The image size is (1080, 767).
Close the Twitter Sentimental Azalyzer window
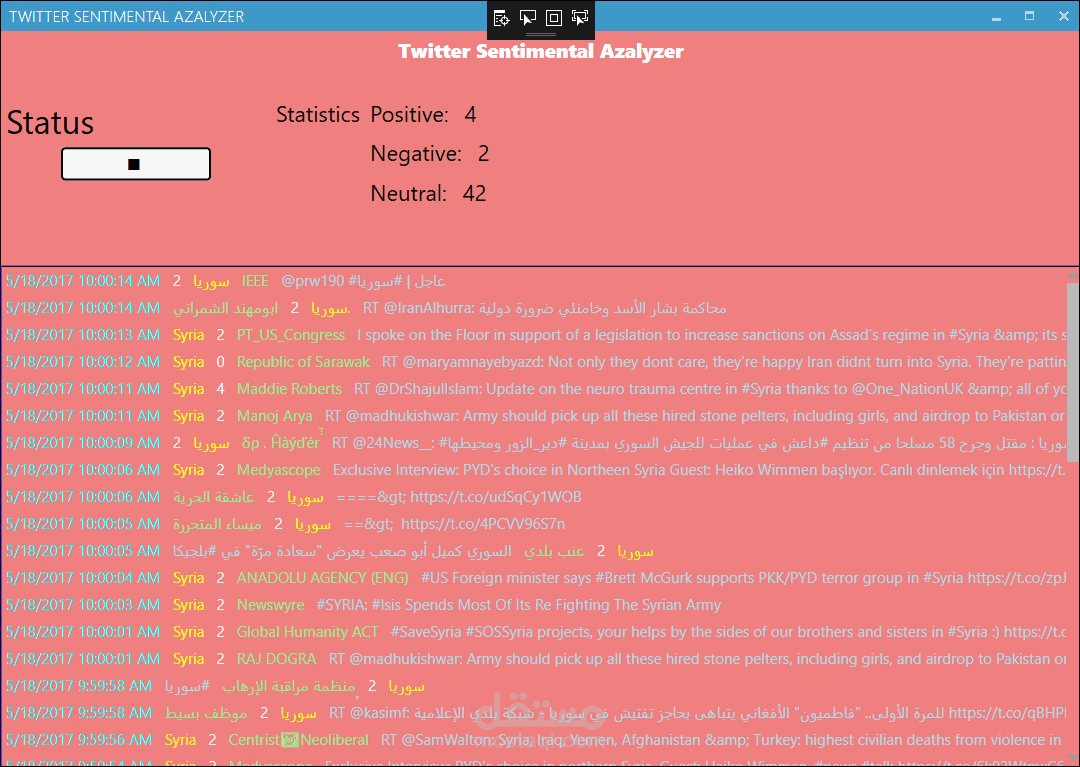pyautogui.click(x=1063, y=16)
